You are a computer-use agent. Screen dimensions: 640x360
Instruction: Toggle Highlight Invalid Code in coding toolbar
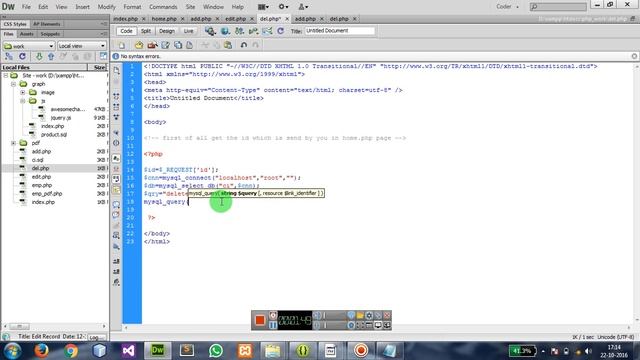click(x=116, y=169)
